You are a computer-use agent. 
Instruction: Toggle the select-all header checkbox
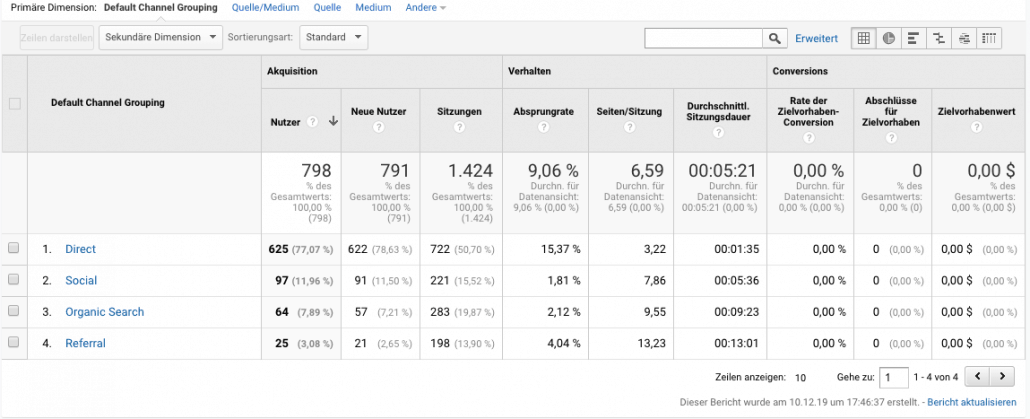pyautogui.click(x=14, y=103)
